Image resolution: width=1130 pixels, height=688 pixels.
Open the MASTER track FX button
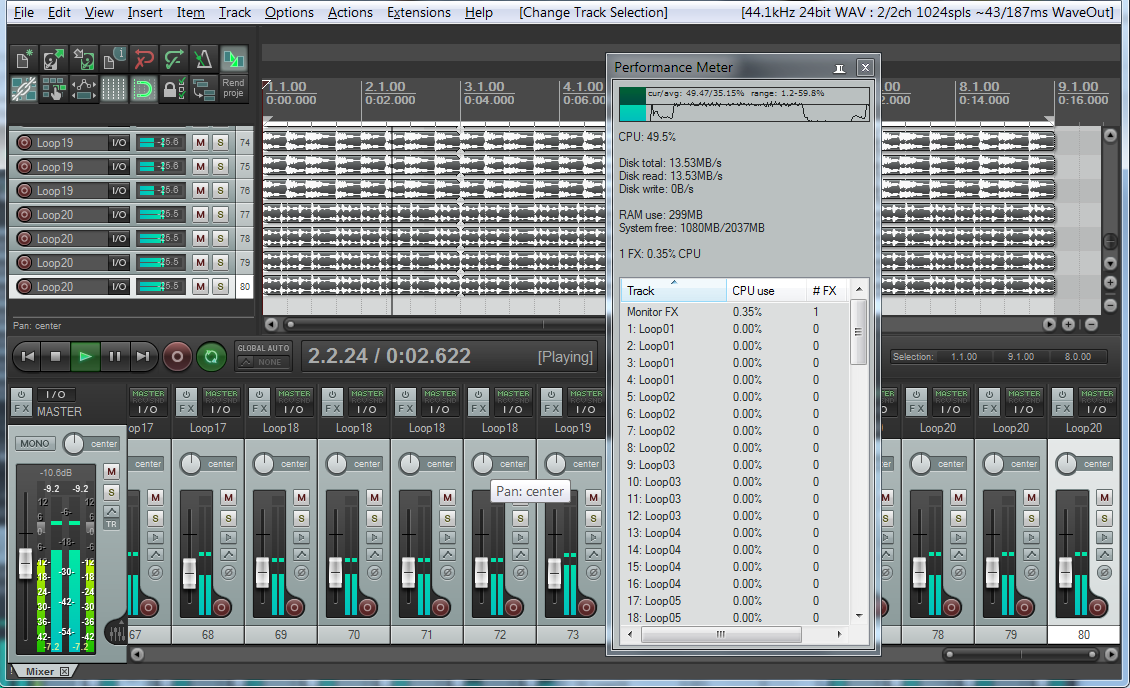[21, 410]
